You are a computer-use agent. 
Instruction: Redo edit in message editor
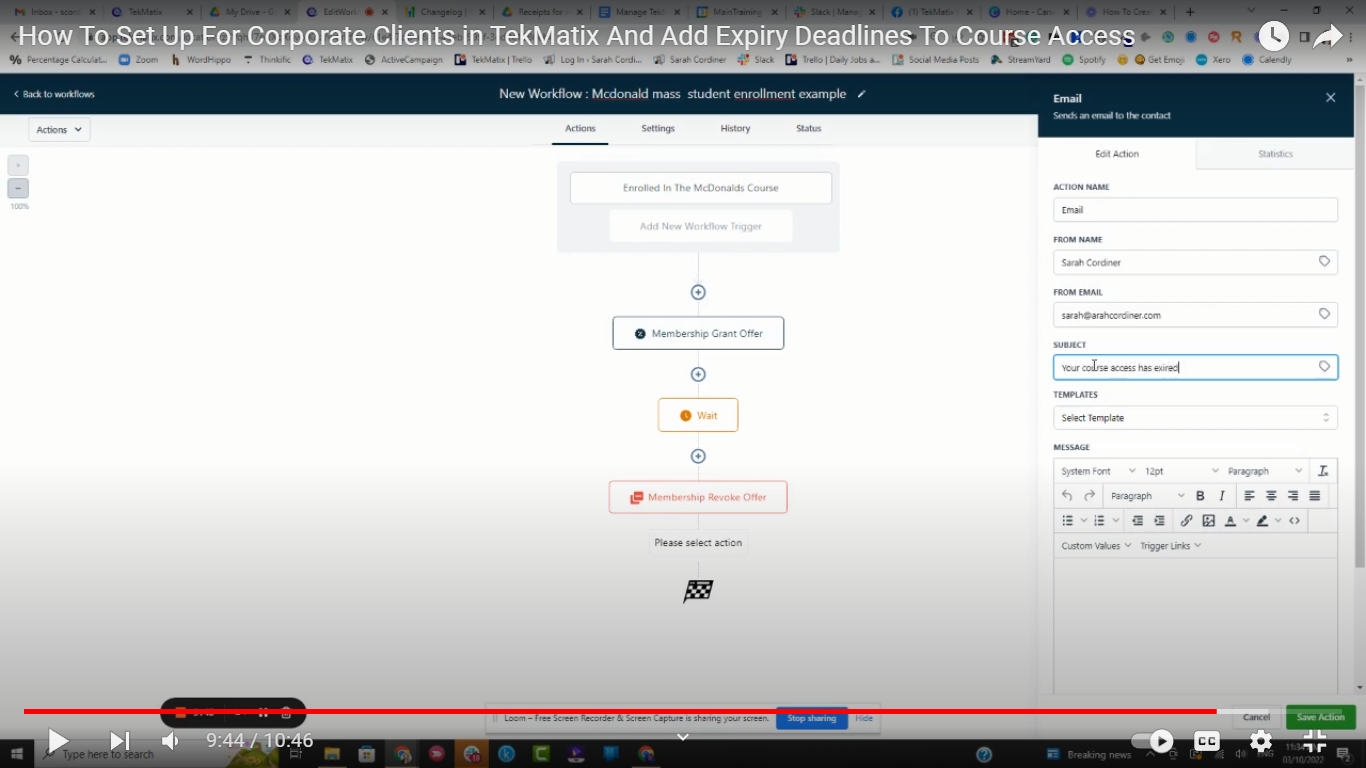(1089, 496)
